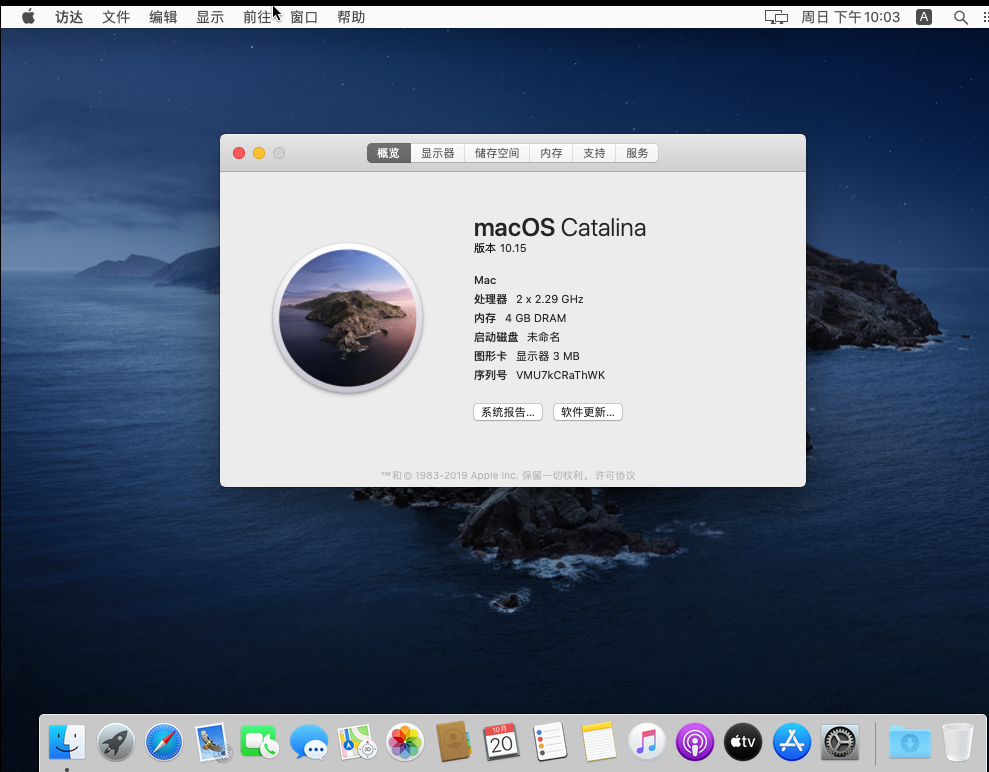989x772 pixels.
Task: Open Safari compass icon in Dock
Action: click(x=164, y=742)
